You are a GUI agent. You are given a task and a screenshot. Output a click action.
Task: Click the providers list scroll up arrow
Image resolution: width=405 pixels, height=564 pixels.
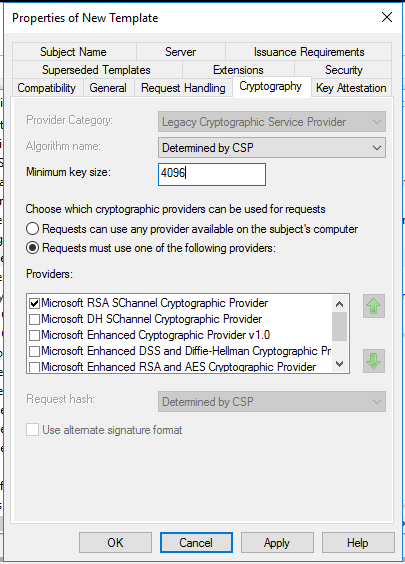point(339,304)
